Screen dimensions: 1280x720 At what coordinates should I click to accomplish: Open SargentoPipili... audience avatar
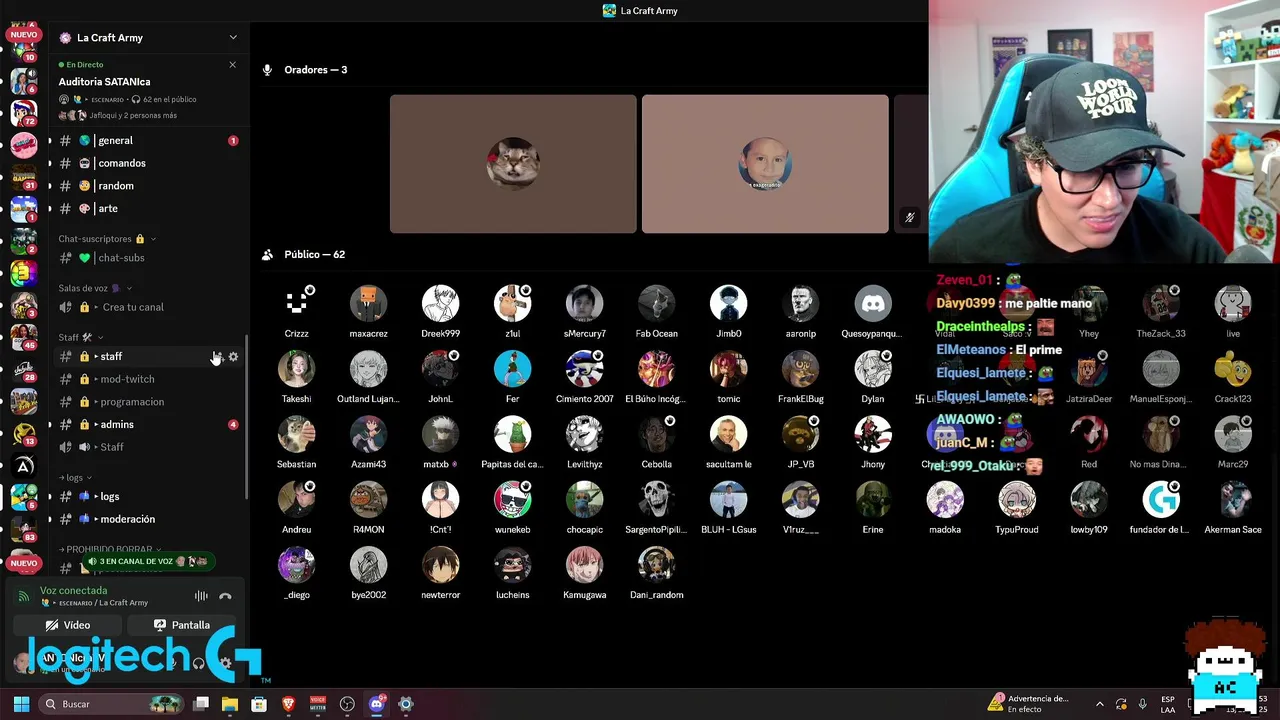656,499
